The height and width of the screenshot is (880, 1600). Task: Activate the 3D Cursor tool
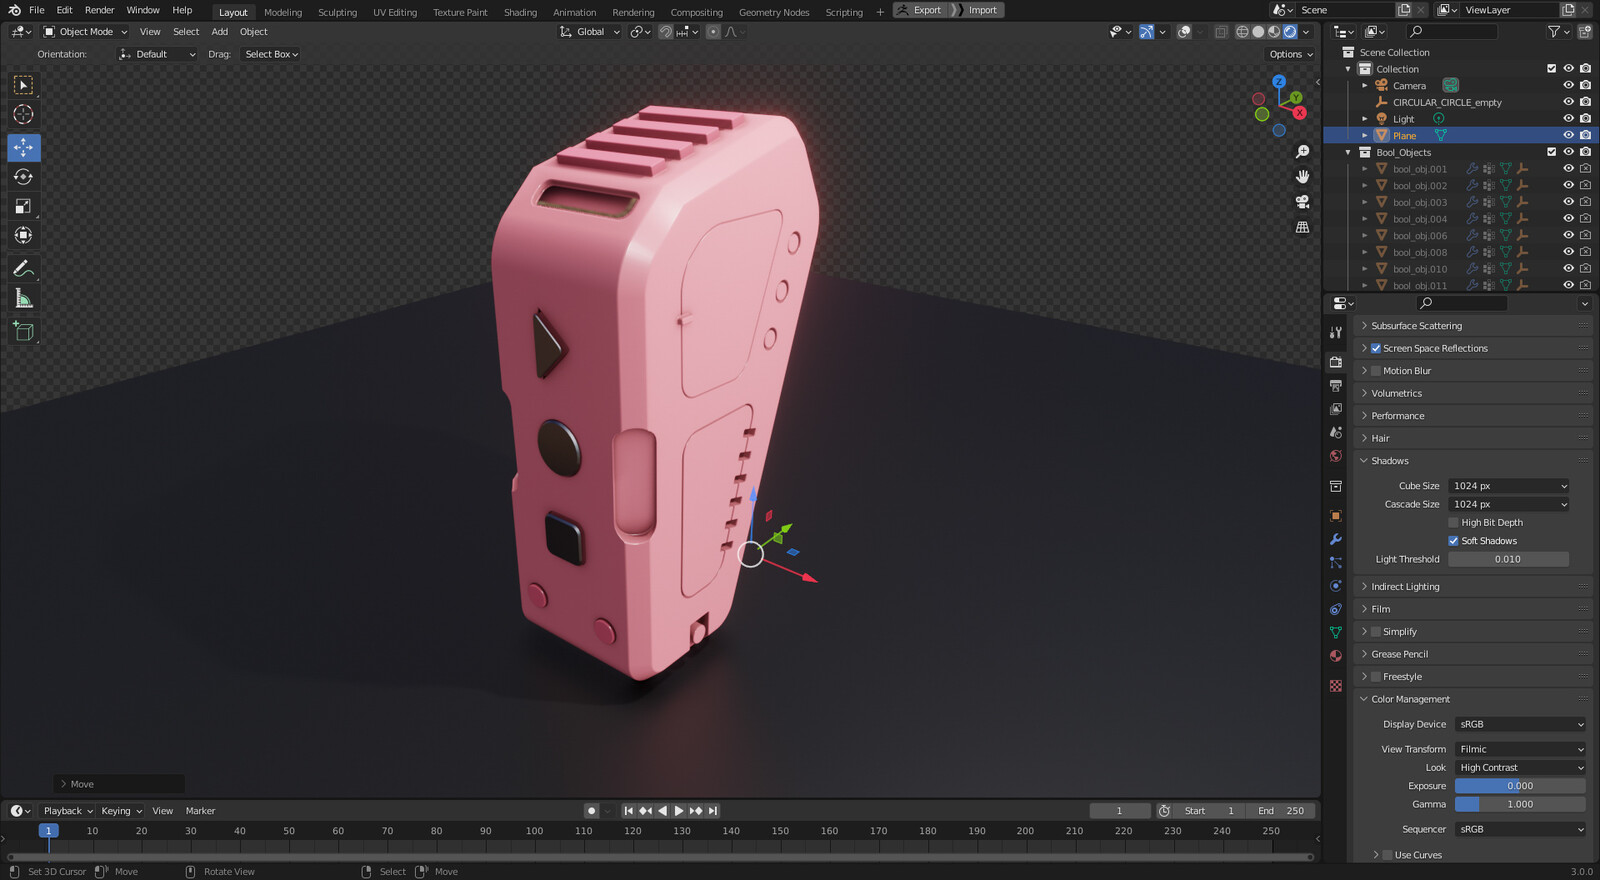pos(24,115)
